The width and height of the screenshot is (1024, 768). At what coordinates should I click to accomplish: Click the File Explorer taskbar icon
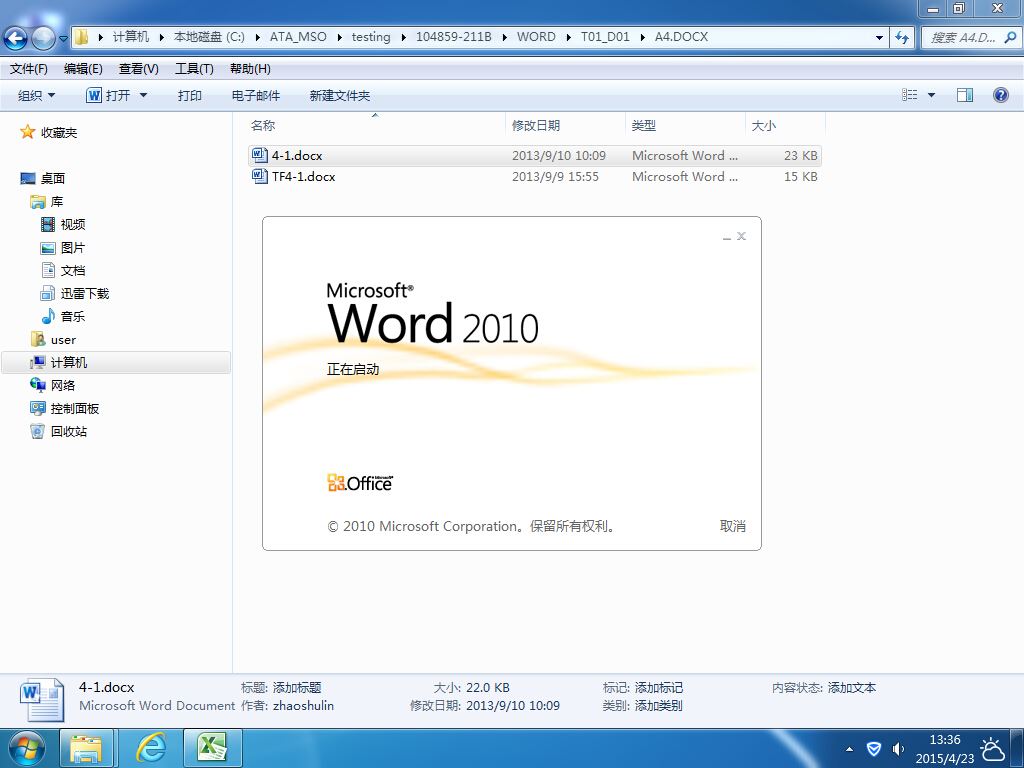coord(86,748)
